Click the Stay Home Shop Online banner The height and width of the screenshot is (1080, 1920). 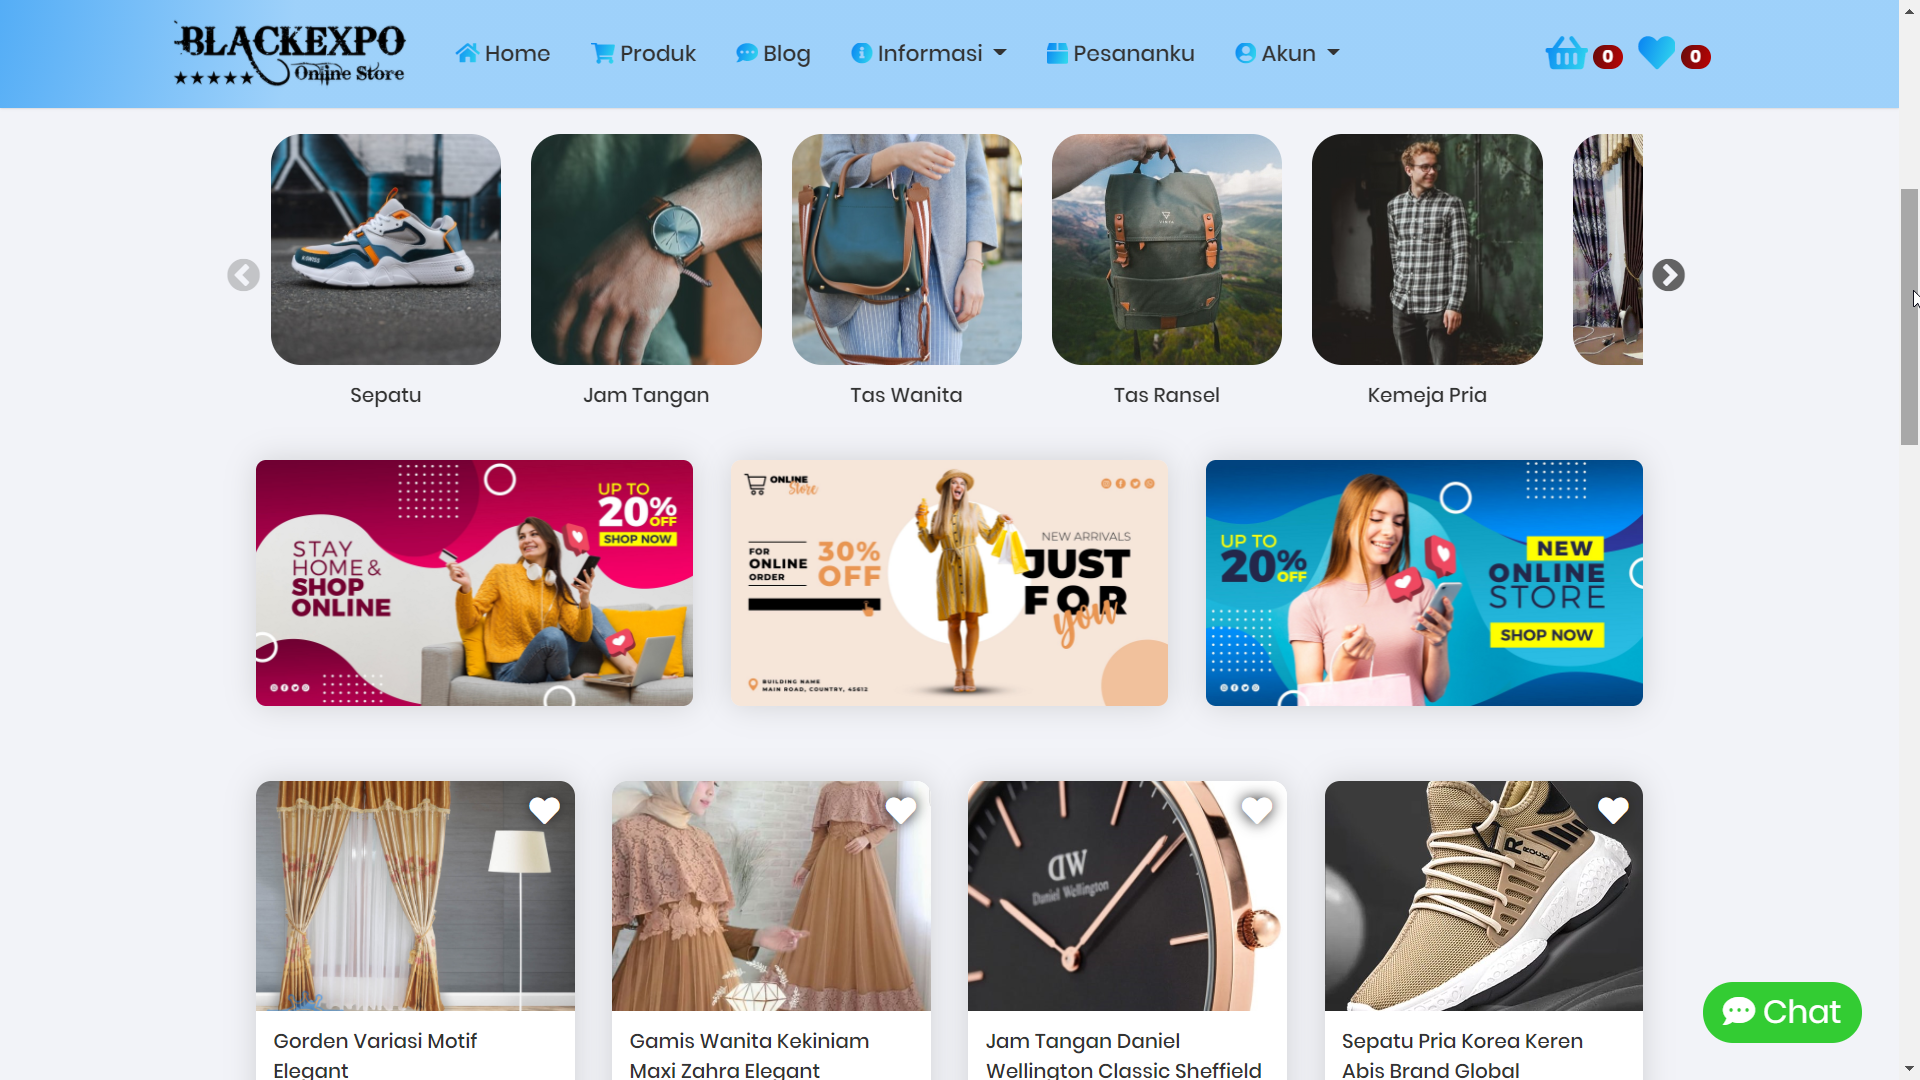click(x=473, y=583)
